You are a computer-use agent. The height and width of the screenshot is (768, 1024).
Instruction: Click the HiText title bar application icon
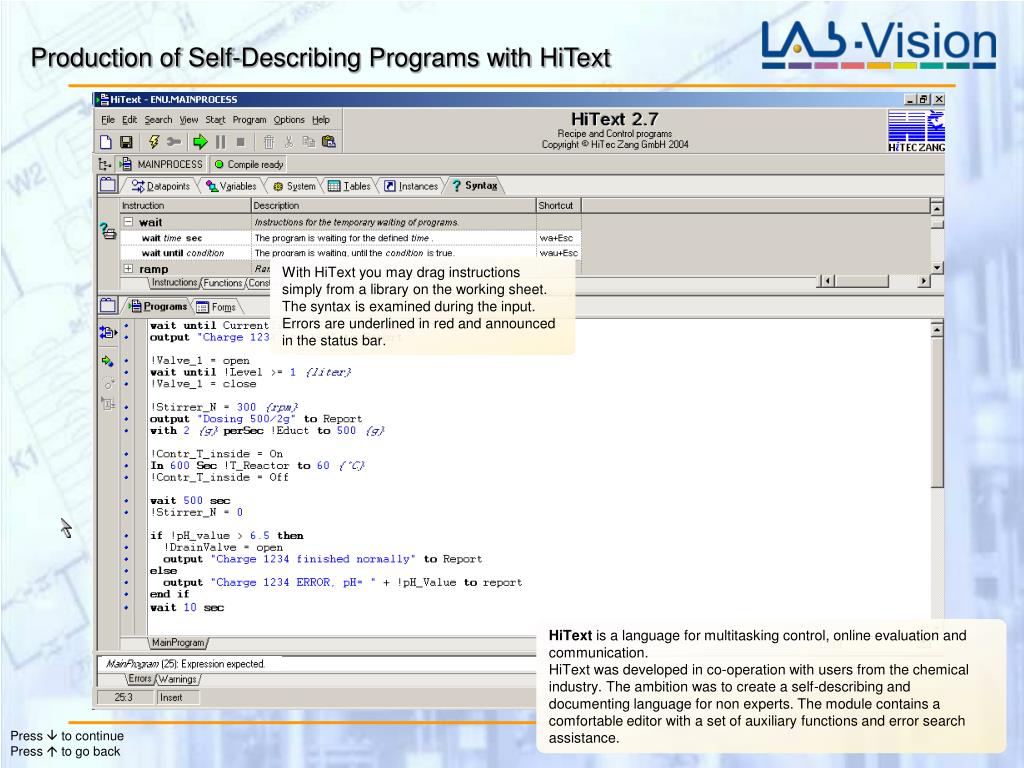103,99
